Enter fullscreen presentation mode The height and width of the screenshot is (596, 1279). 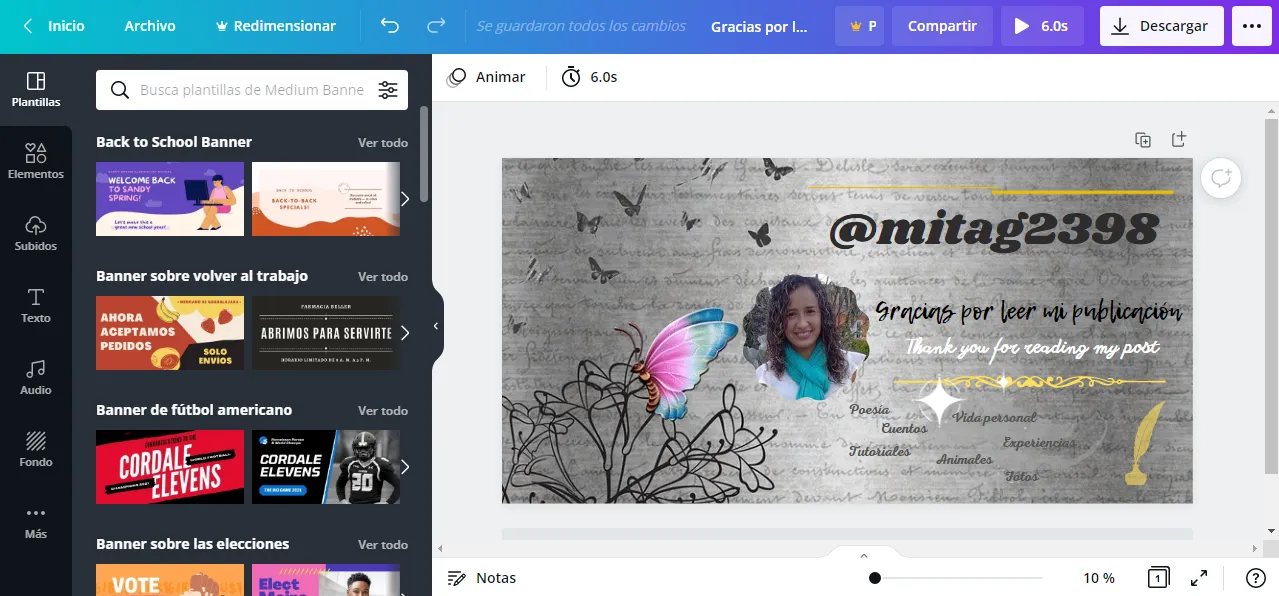pyautogui.click(x=1198, y=578)
